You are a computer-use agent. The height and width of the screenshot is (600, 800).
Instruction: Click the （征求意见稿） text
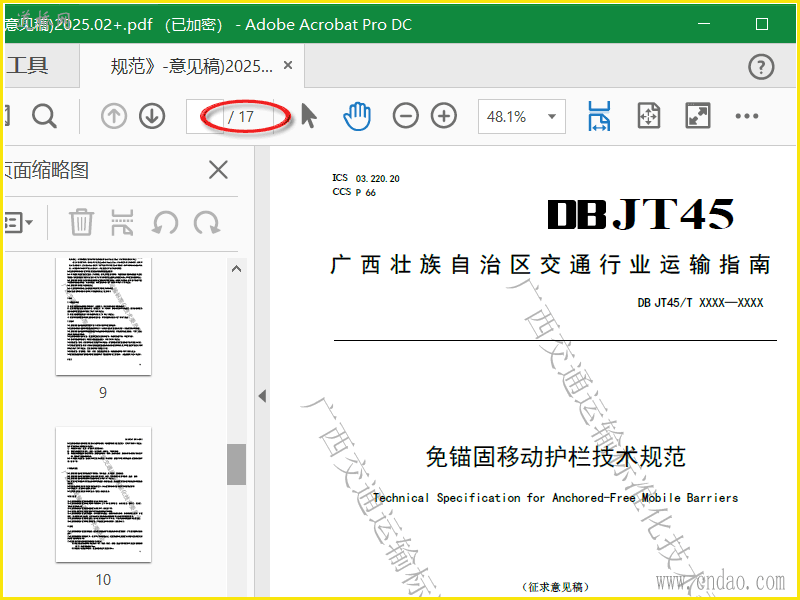555,587
